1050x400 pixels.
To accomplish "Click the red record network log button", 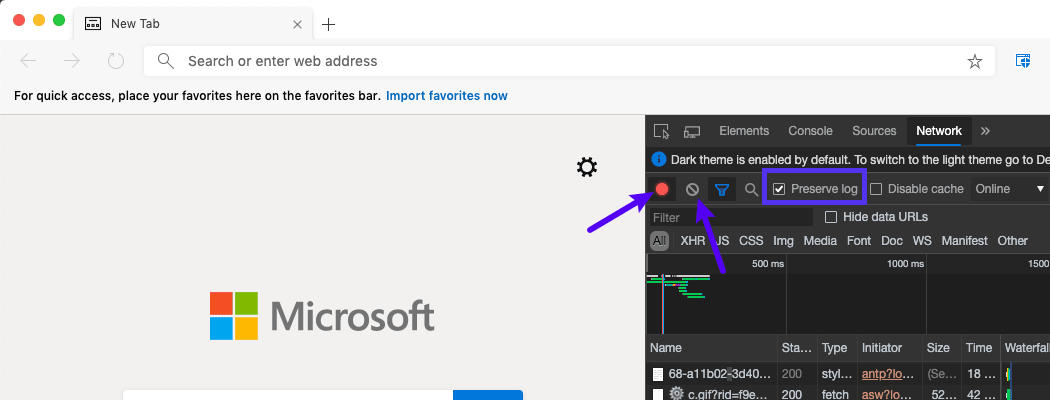I will point(662,189).
